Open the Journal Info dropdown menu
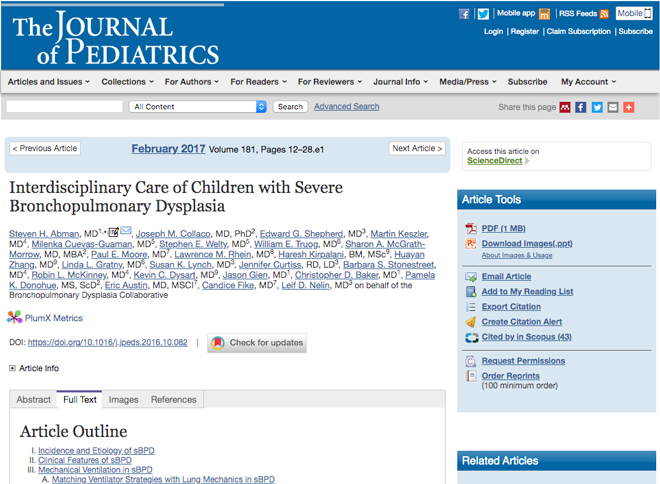This screenshot has width=660, height=484. [400, 82]
